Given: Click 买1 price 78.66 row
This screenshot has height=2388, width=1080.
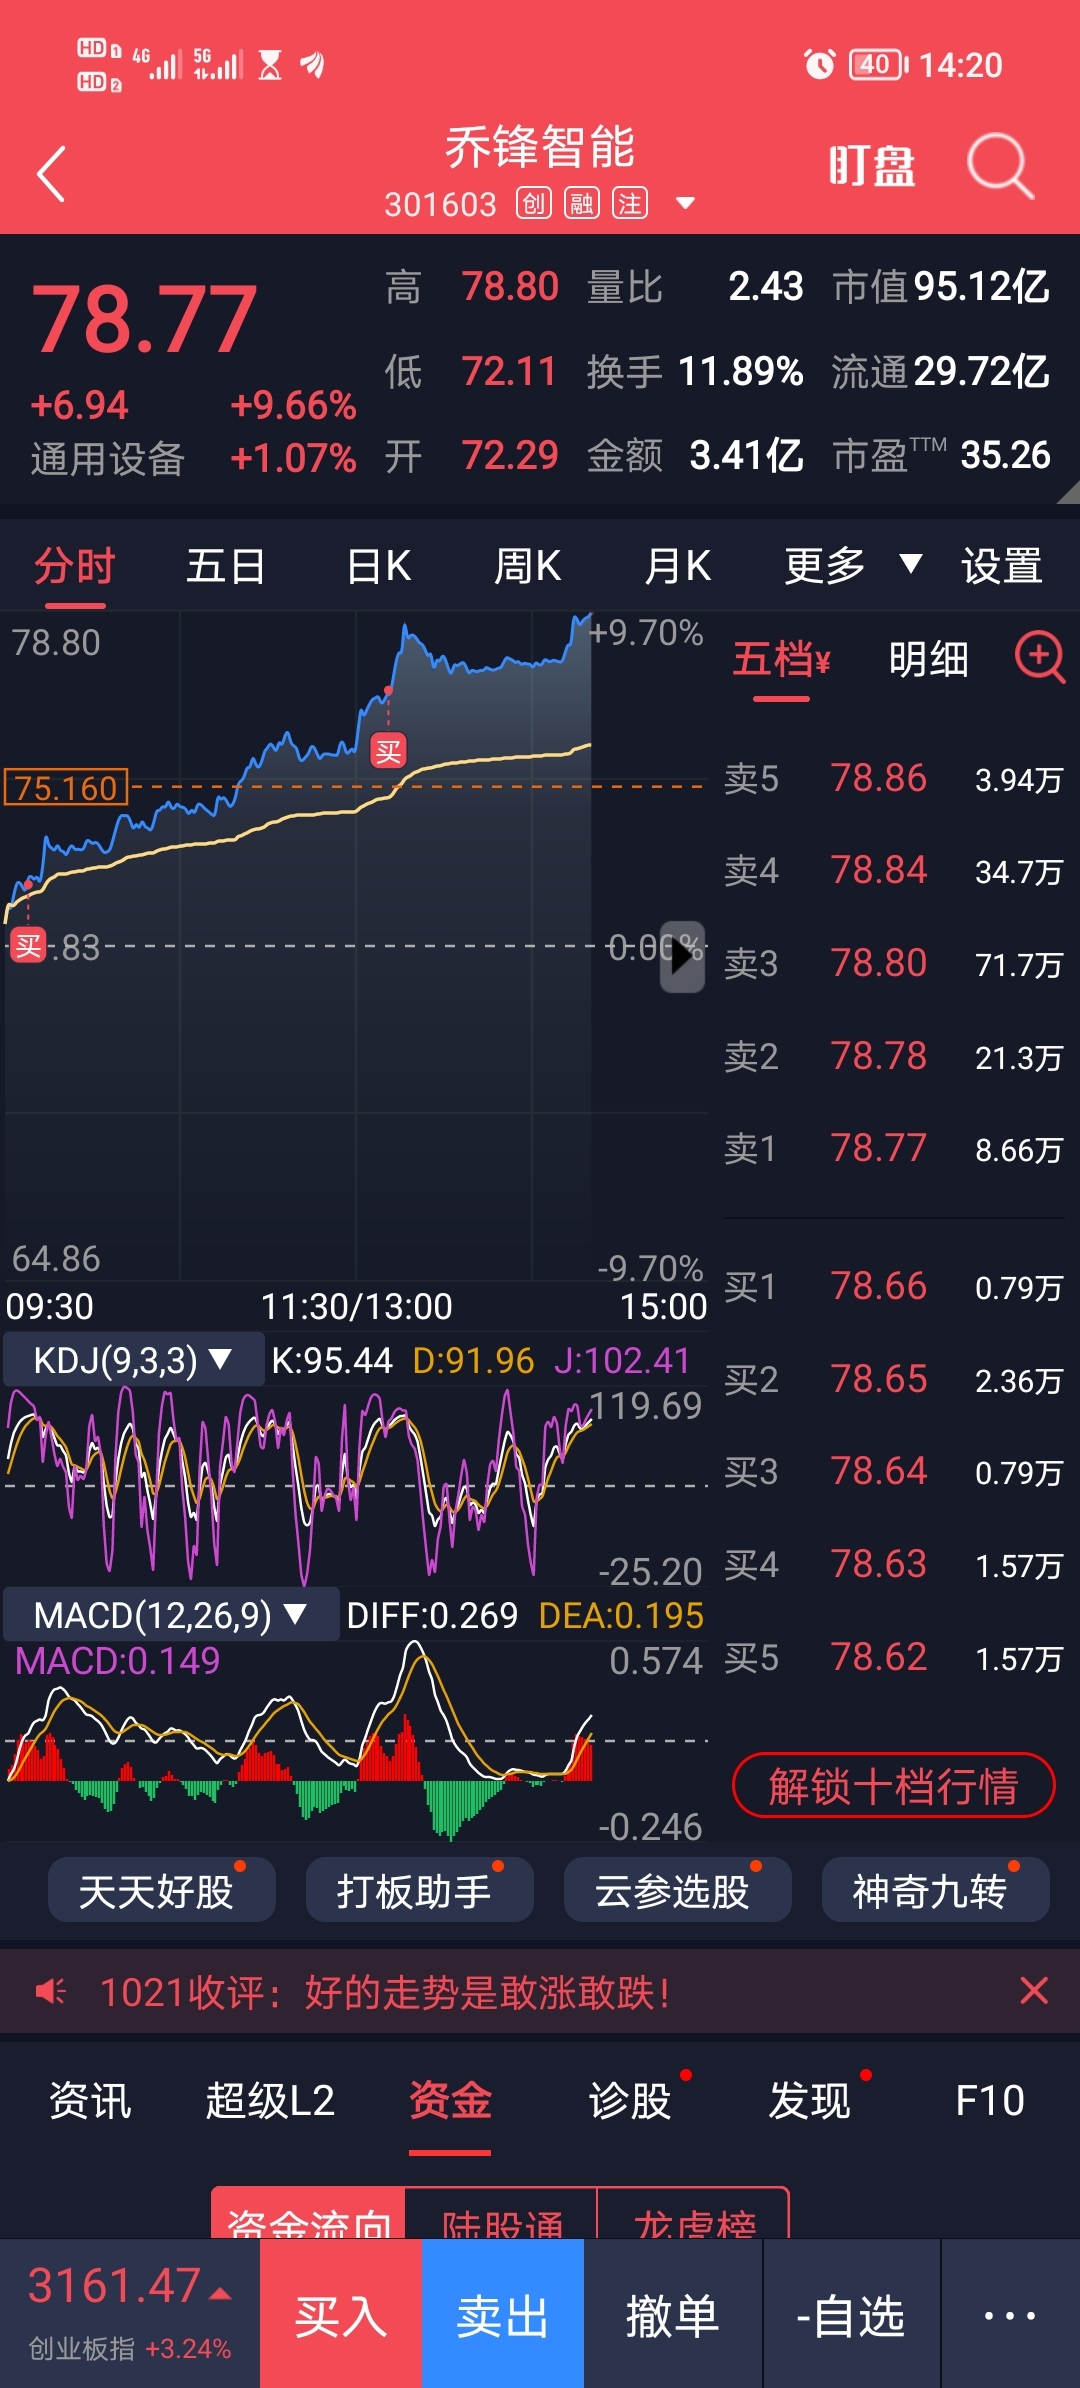Looking at the screenshot, I should point(894,1287).
